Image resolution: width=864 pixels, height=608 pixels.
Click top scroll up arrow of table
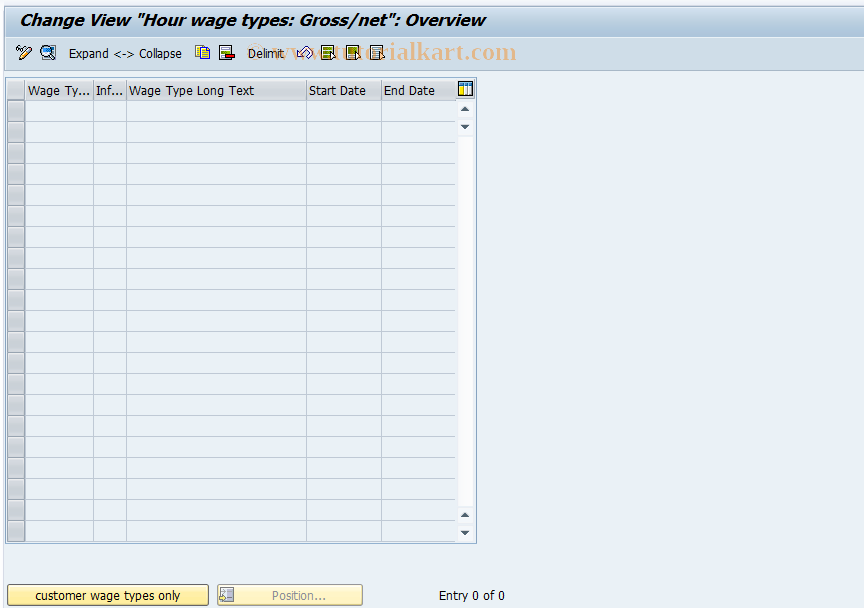pos(465,109)
